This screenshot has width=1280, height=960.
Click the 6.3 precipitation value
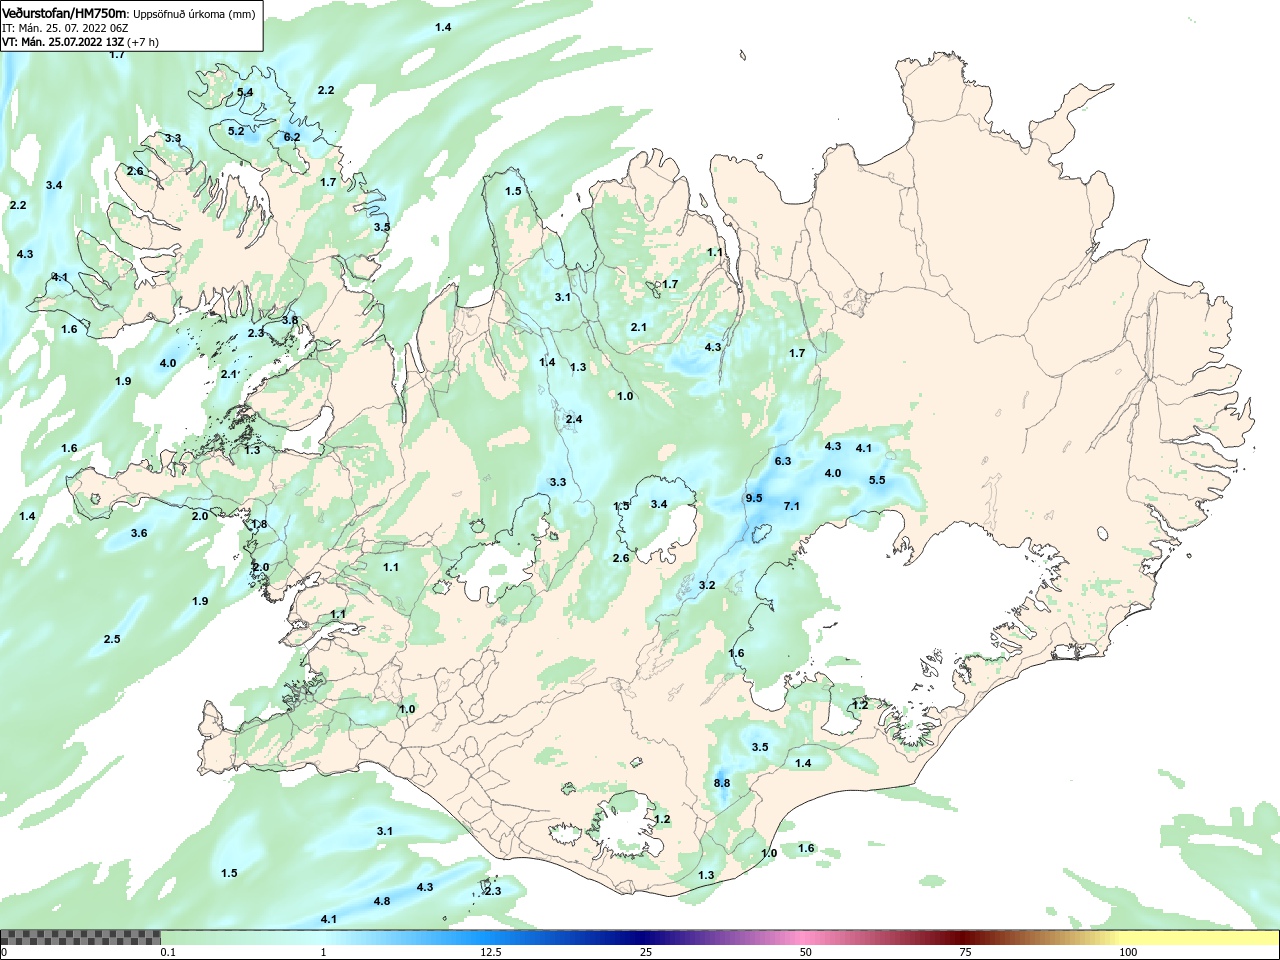pos(783,461)
